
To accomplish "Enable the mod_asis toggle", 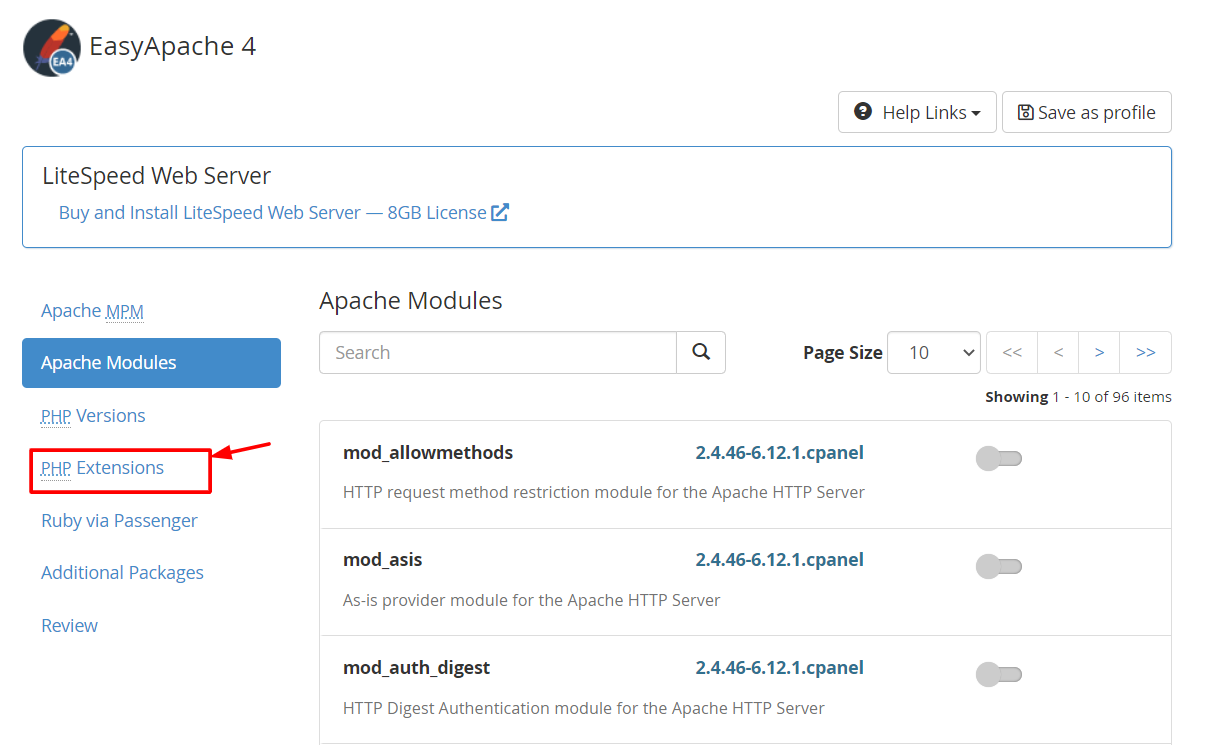I will (998, 566).
